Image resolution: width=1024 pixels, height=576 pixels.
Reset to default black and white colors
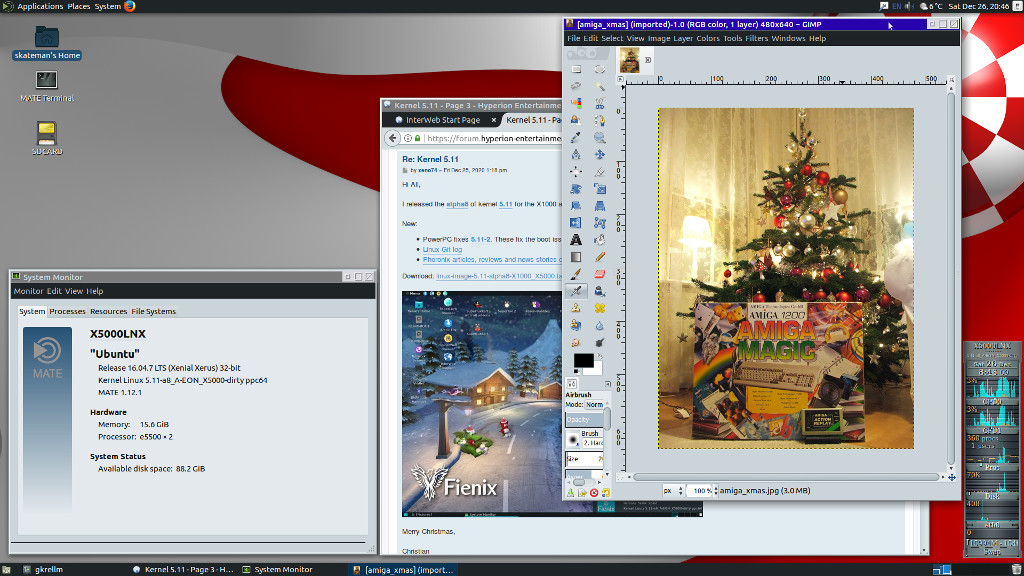click(576, 372)
